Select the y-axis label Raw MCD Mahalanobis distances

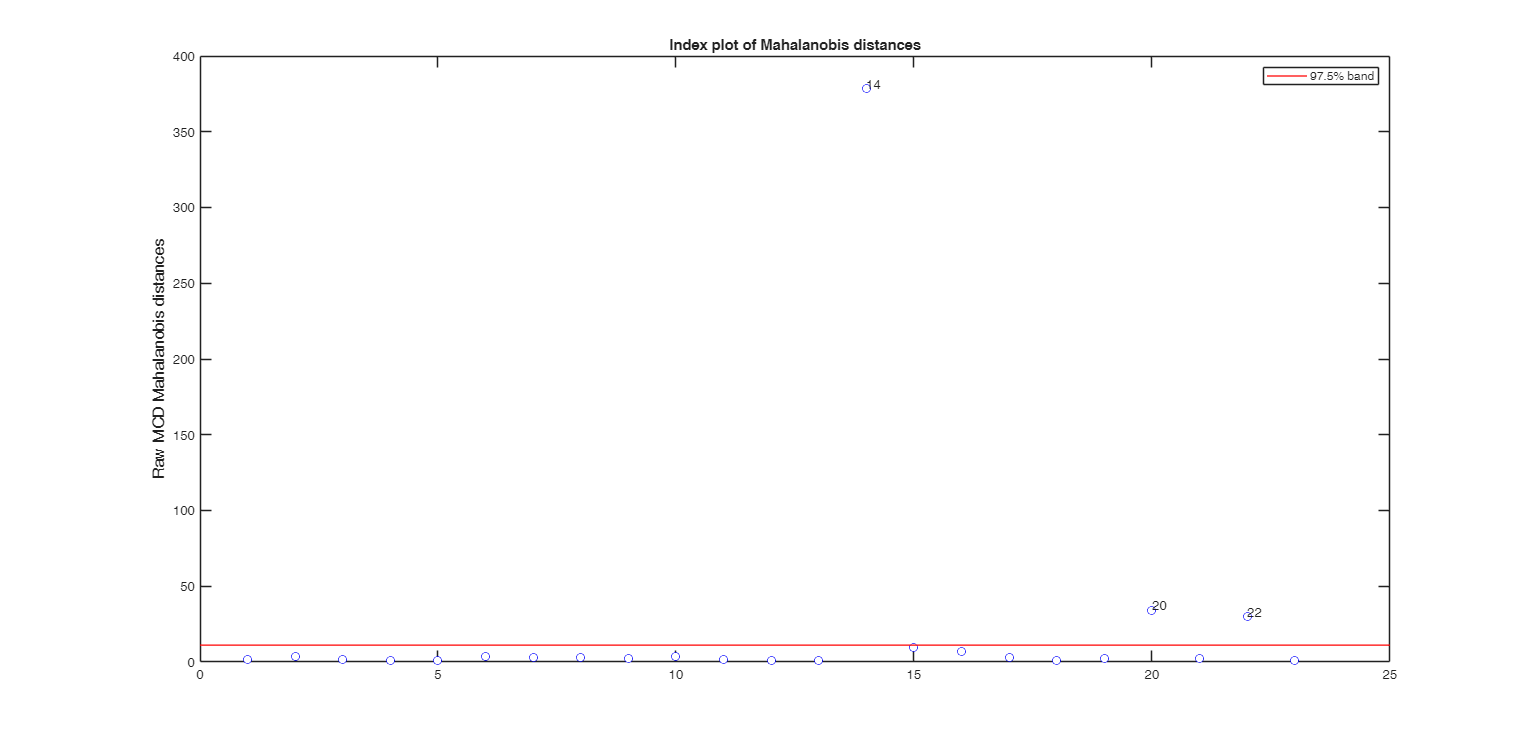(158, 357)
